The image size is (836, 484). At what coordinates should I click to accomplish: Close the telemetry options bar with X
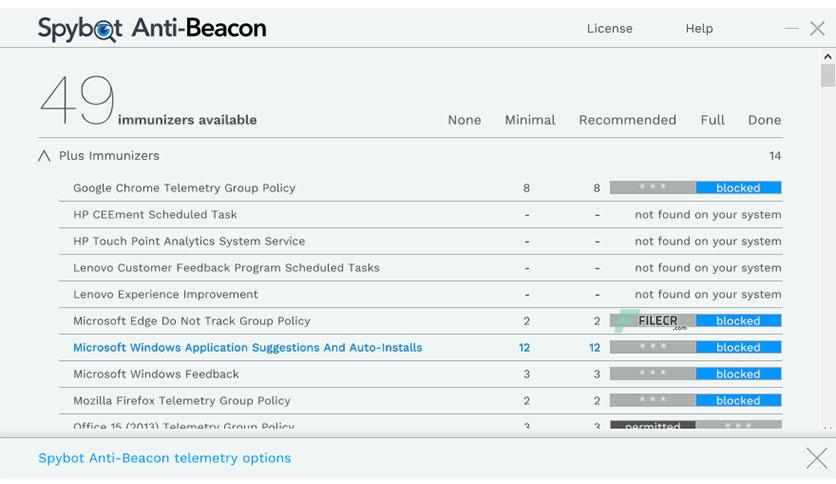point(817,458)
